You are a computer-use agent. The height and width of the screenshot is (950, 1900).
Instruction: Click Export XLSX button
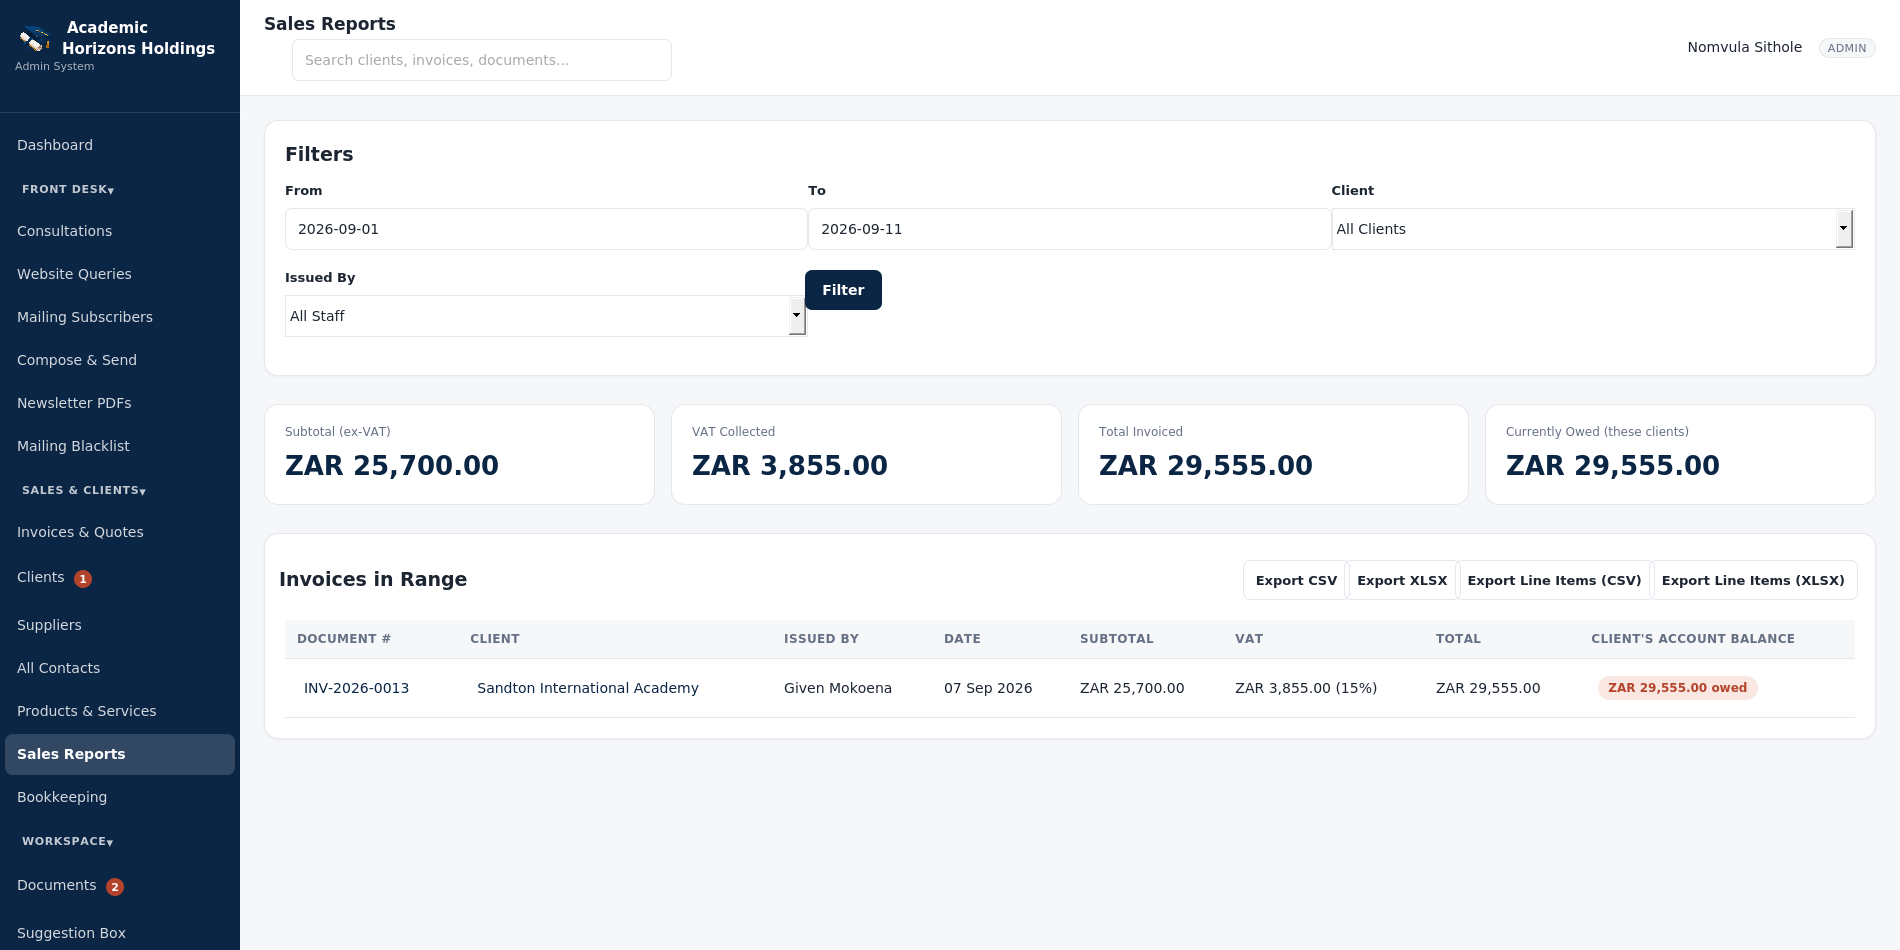(1402, 580)
